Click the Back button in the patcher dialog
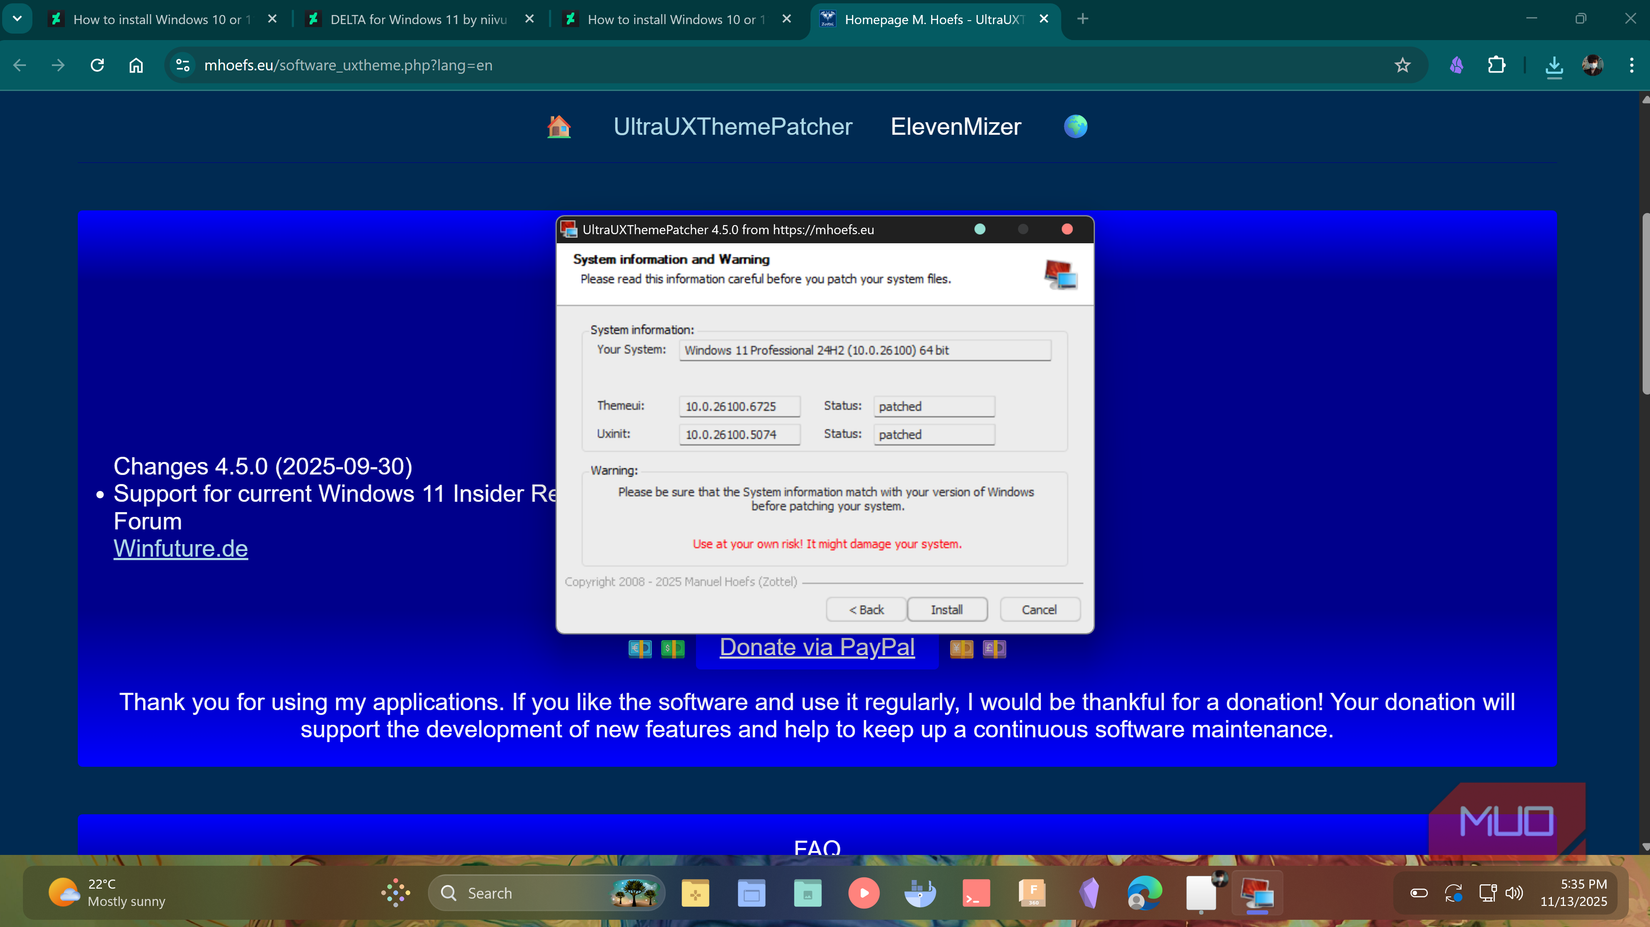This screenshot has width=1650, height=927. coord(865,609)
